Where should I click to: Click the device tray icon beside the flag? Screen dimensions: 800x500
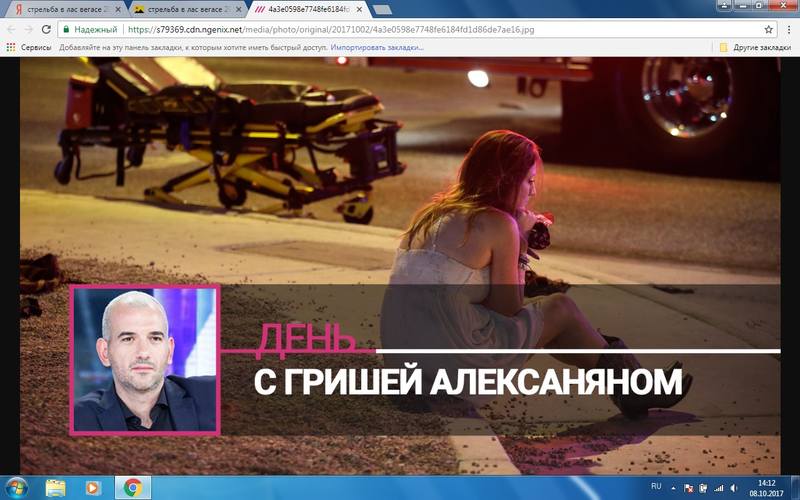pos(703,488)
